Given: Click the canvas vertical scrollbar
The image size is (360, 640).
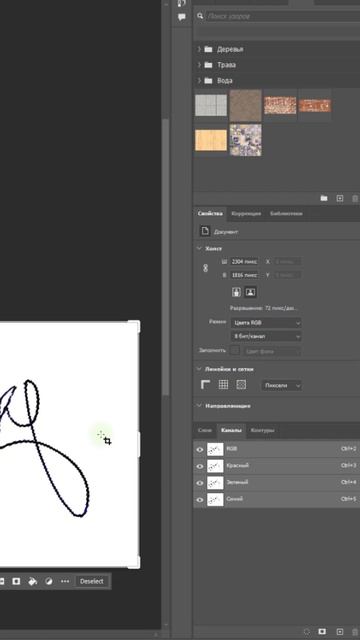Looking at the screenshot, I should coord(166,257).
